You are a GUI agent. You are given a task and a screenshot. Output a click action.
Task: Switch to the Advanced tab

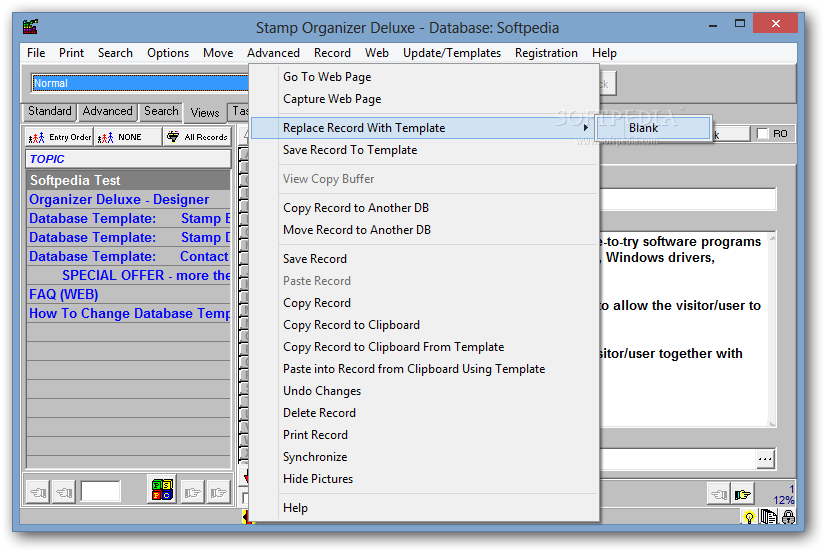click(x=107, y=112)
